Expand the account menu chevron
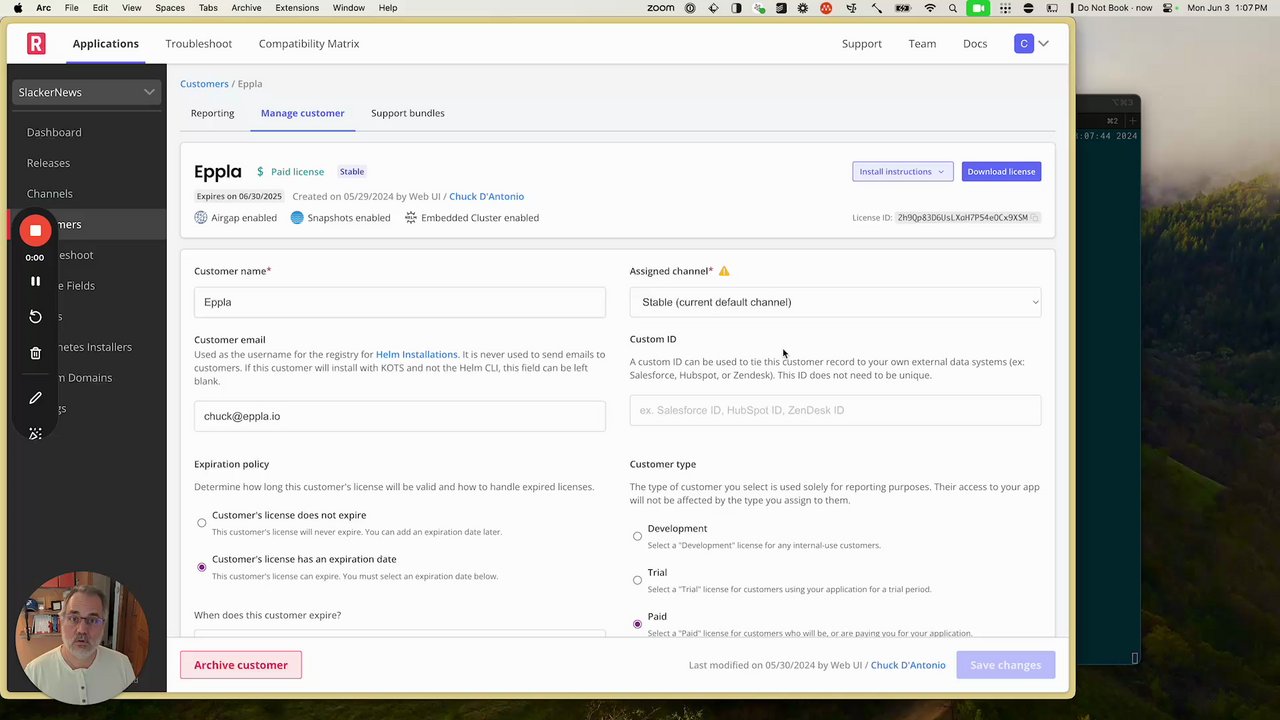Image resolution: width=1280 pixels, height=720 pixels. click(x=1043, y=43)
